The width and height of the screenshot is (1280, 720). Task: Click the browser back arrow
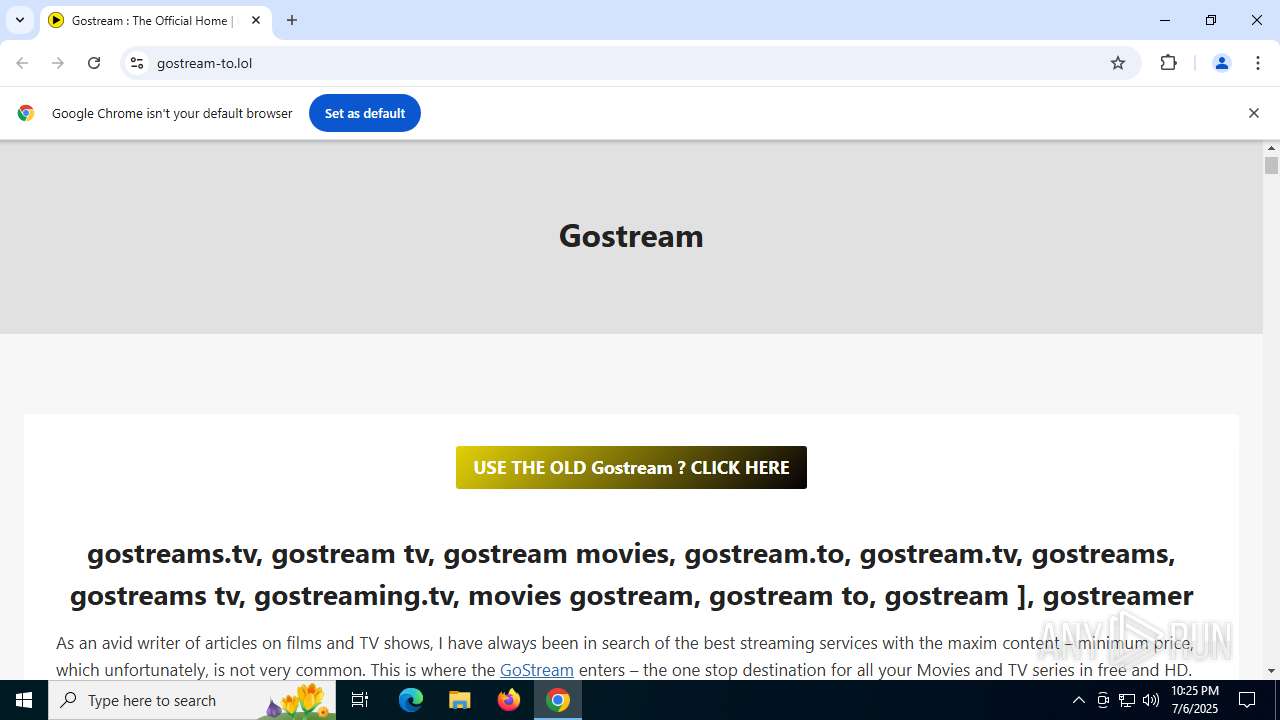pos(22,63)
